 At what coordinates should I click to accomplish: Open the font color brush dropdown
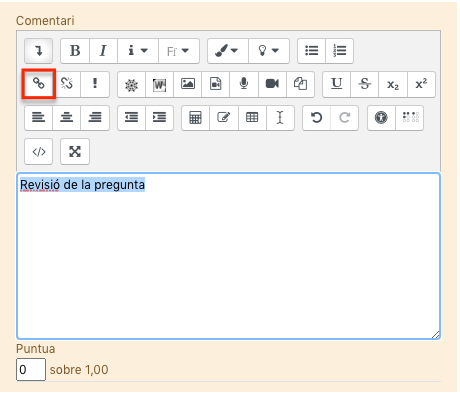tap(228, 51)
